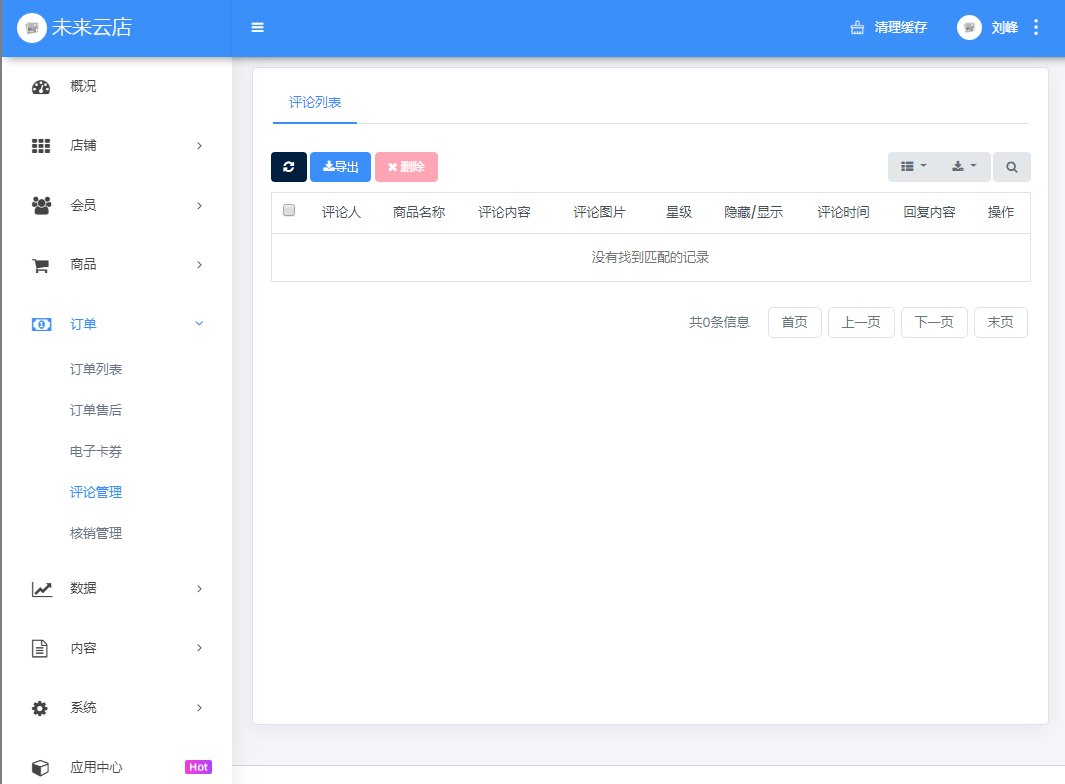Switch to the 评论列表 tab

pos(315,103)
